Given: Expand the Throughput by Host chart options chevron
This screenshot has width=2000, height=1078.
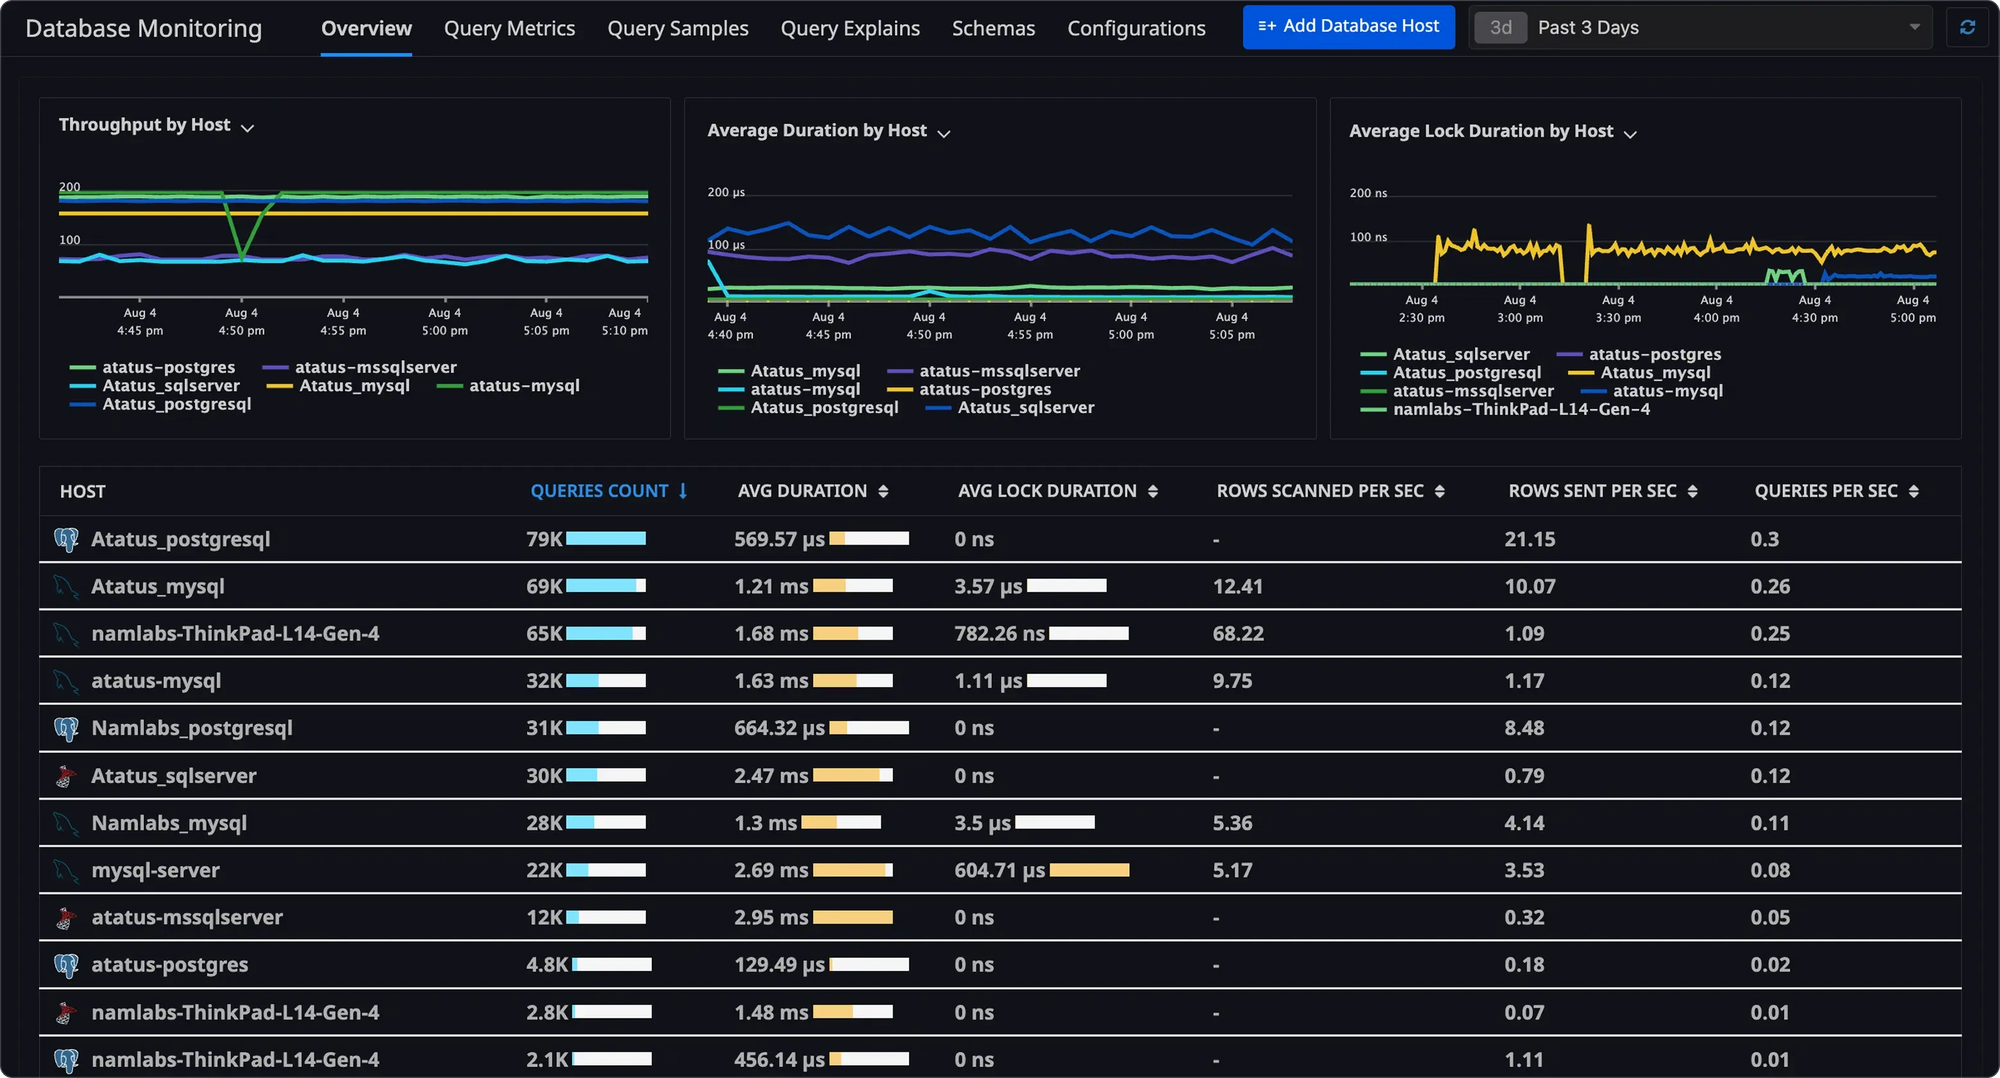Looking at the screenshot, I should pos(248,127).
